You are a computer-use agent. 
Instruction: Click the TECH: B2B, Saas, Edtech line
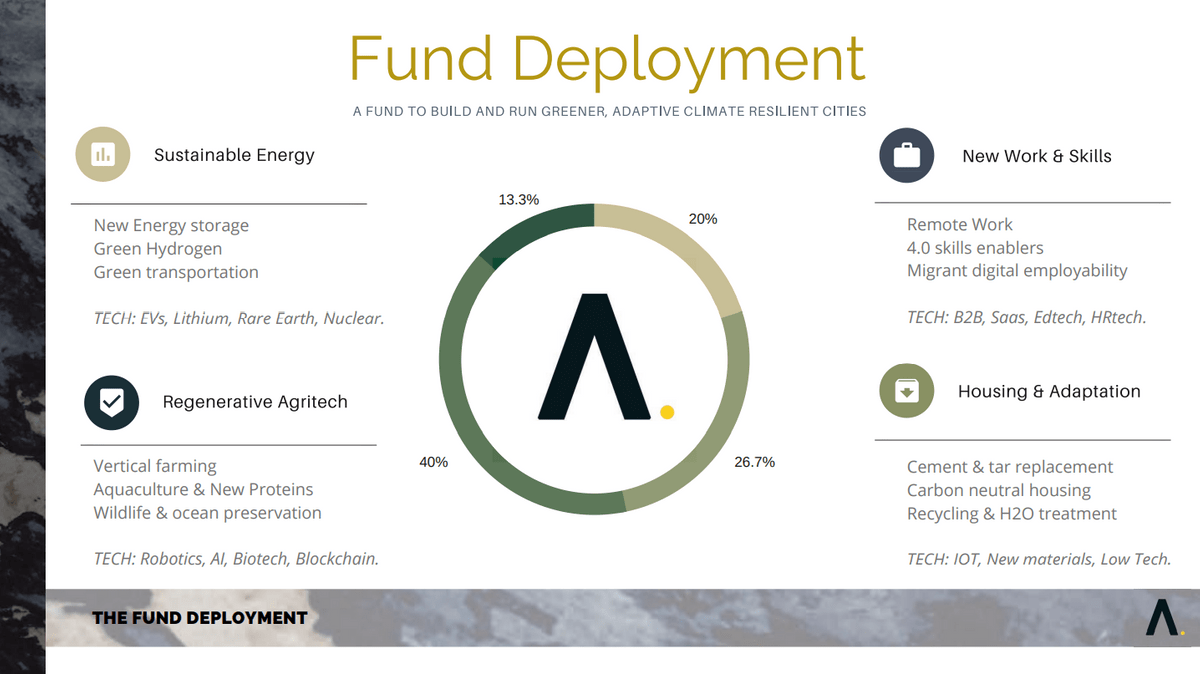tap(1027, 318)
